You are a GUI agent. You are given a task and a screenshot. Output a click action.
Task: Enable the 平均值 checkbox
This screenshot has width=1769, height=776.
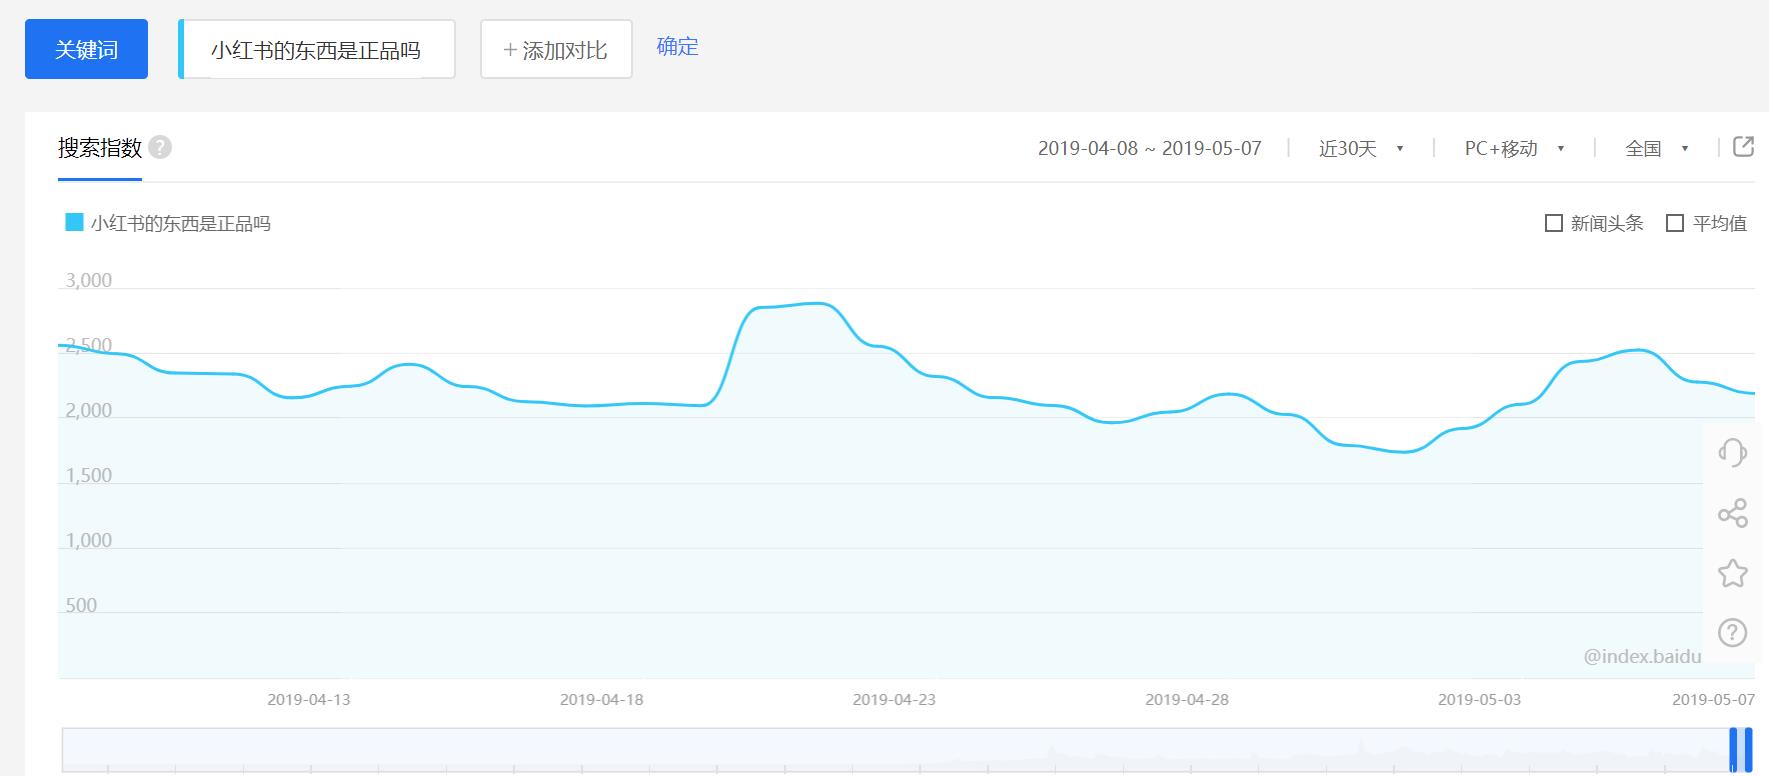[x=1675, y=223]
